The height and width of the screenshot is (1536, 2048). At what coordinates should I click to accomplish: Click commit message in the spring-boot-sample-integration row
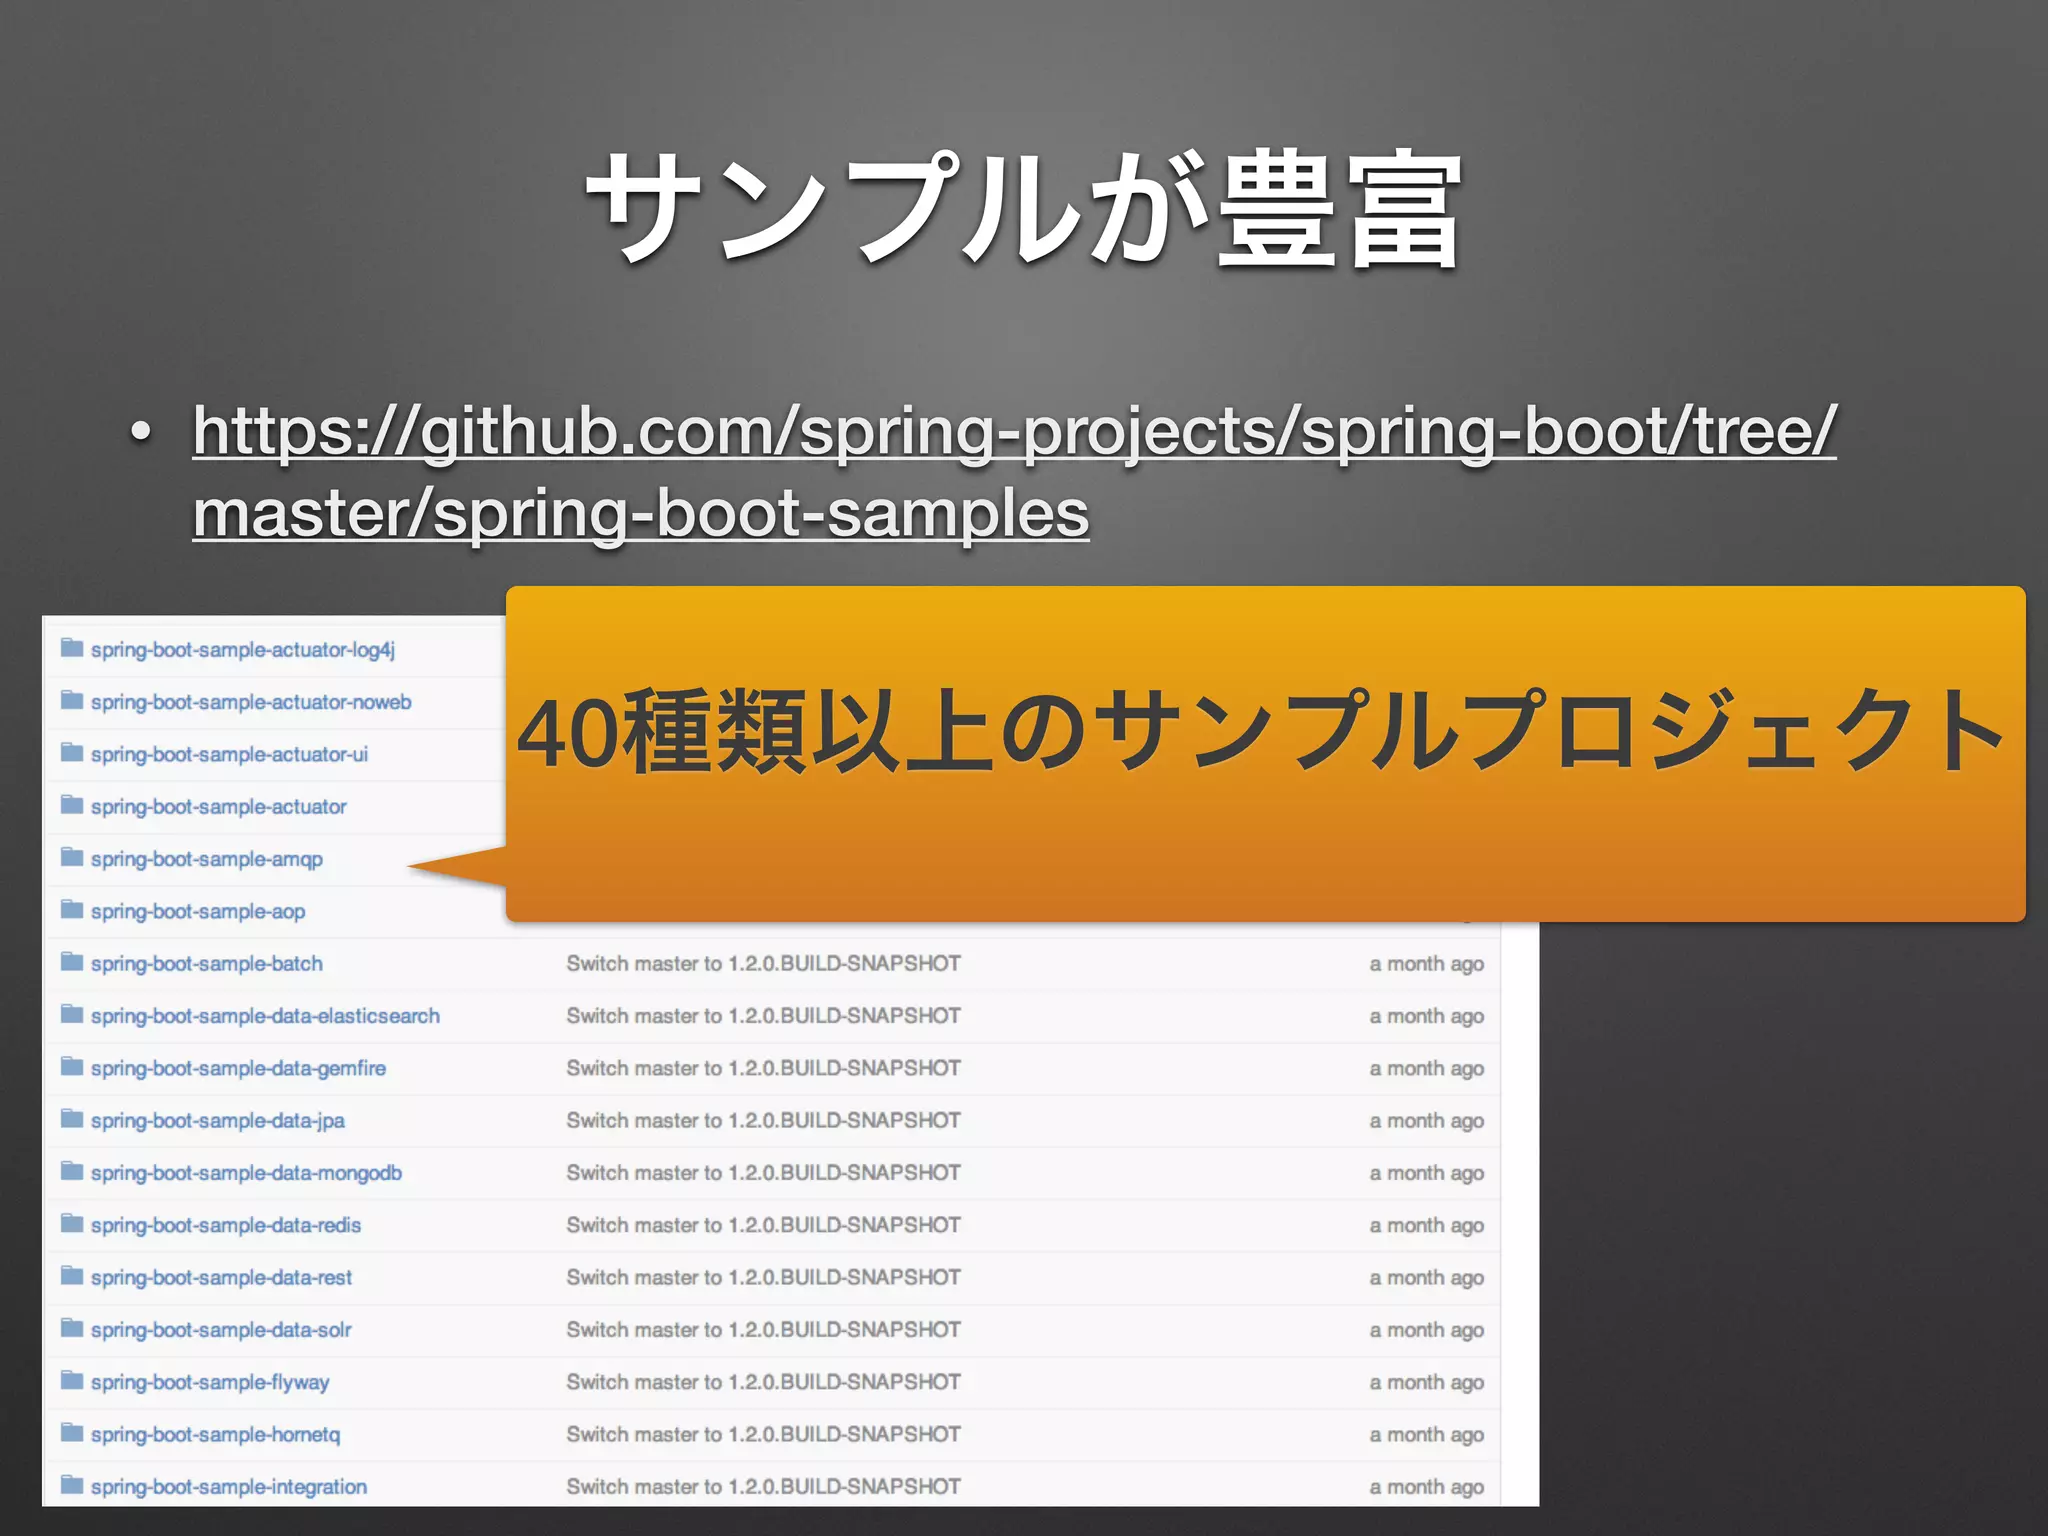(764, 1486)
